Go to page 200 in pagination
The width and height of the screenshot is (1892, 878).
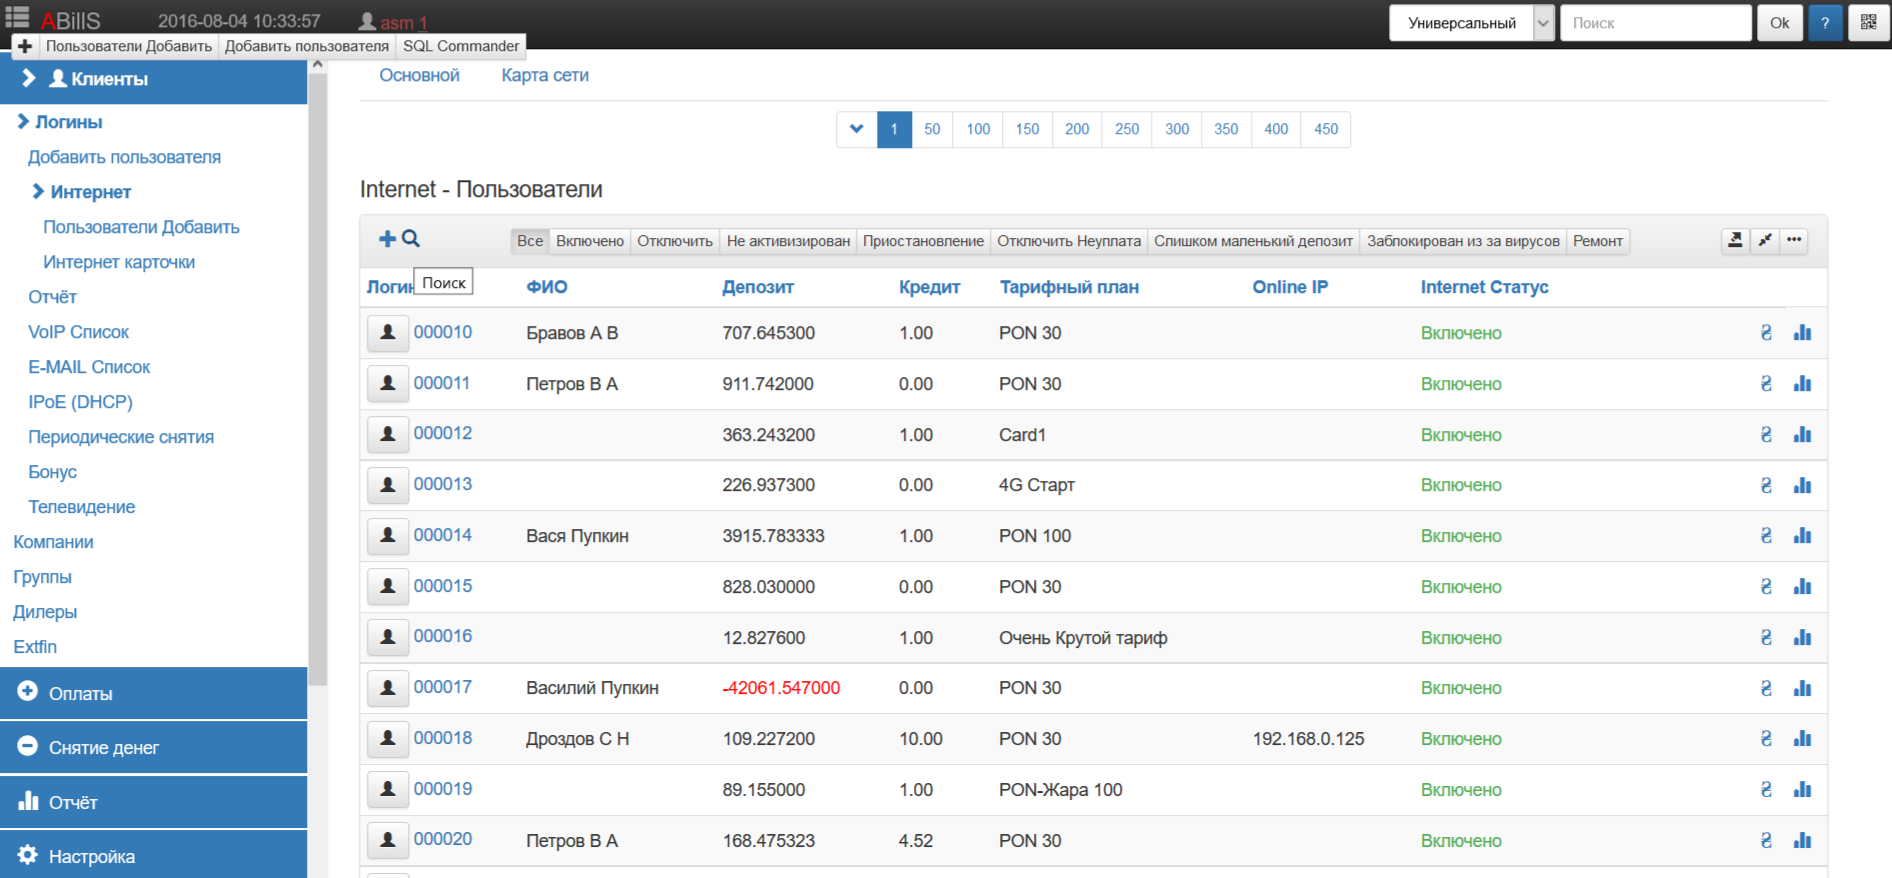pyautogui.click(x=1077, y=129)
